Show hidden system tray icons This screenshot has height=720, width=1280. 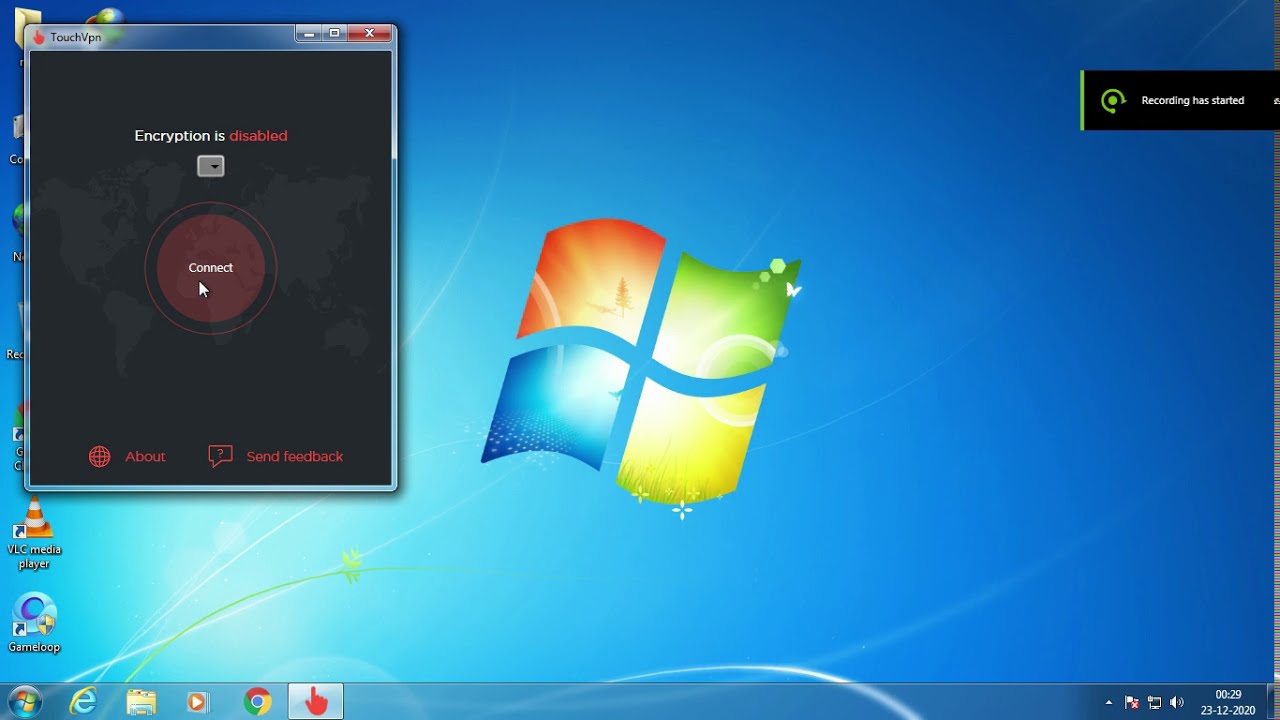(1108, 703)
